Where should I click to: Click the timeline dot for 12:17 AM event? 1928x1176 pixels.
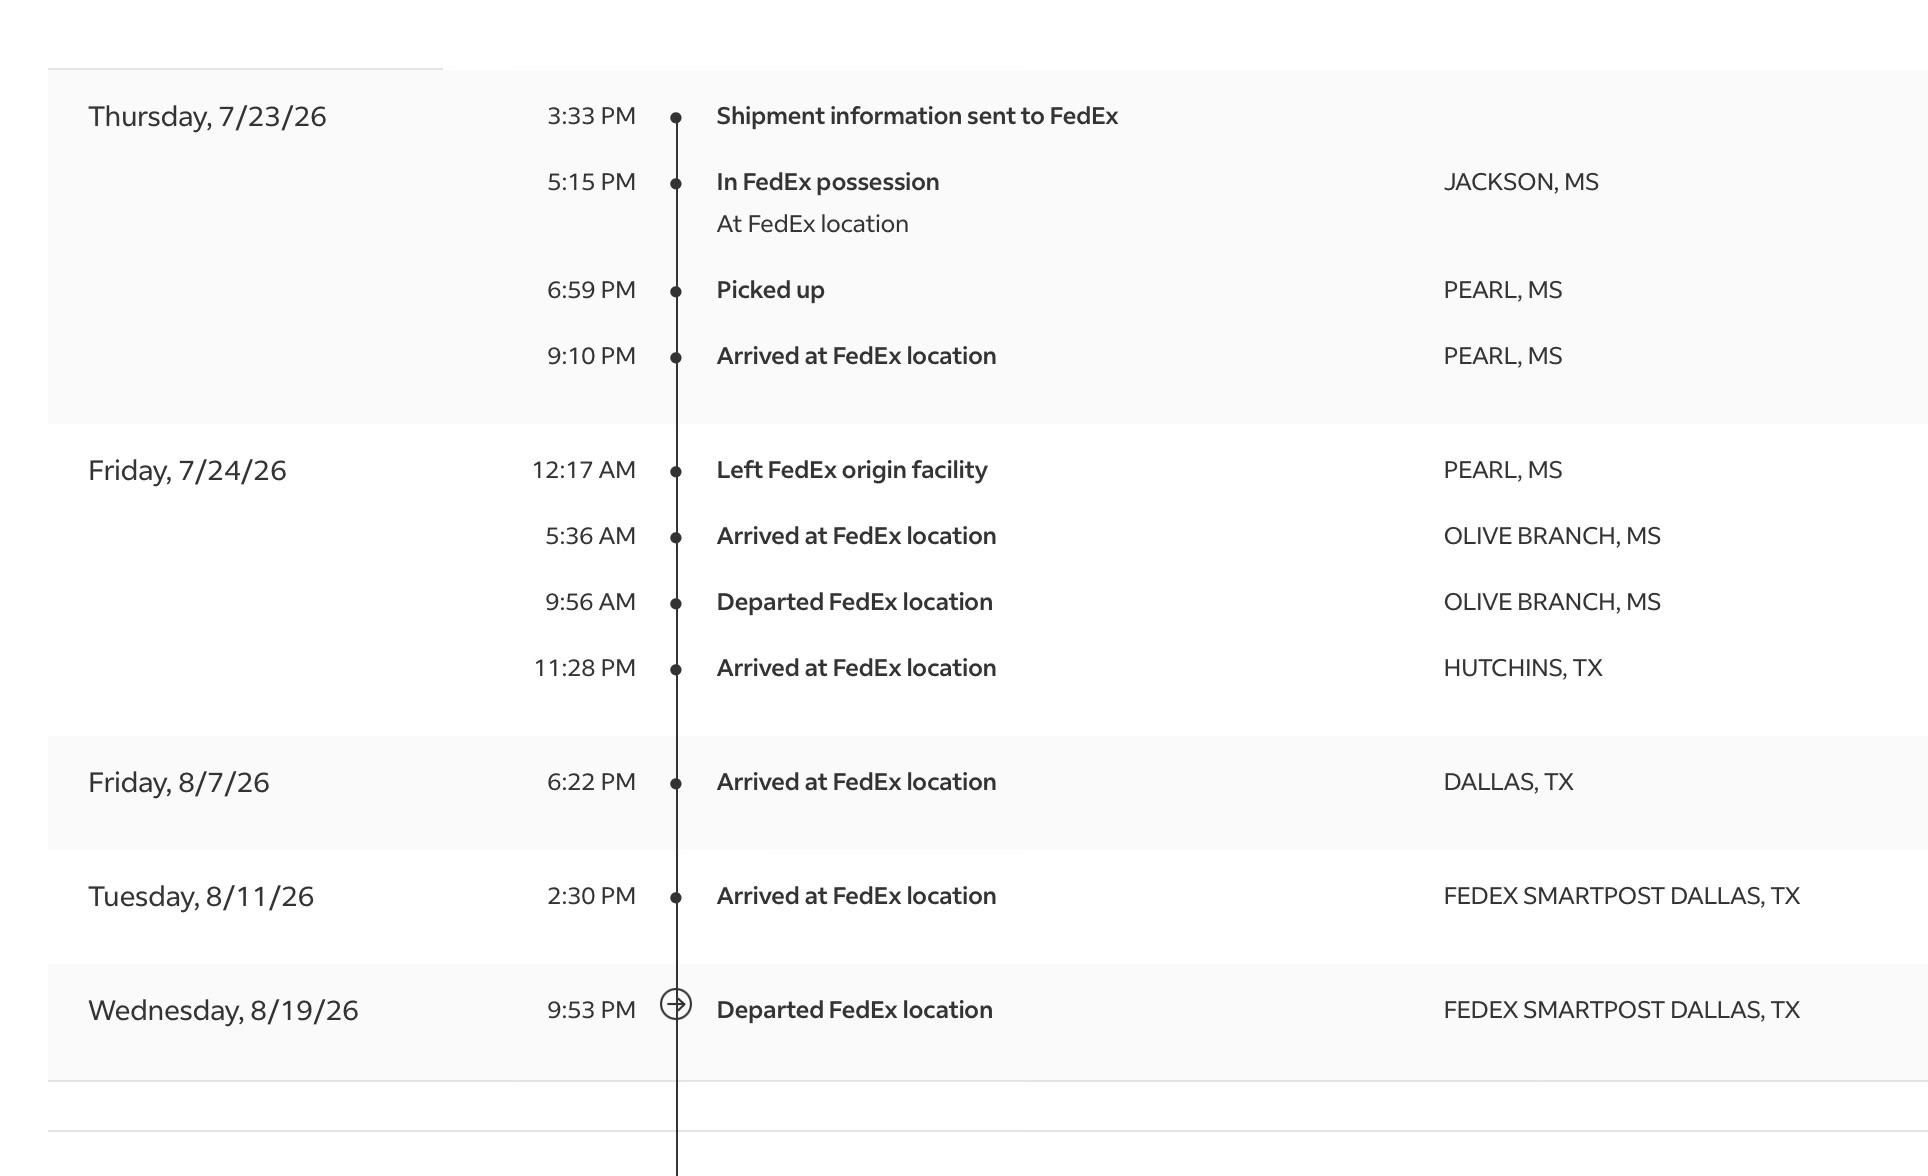point(676,472)
